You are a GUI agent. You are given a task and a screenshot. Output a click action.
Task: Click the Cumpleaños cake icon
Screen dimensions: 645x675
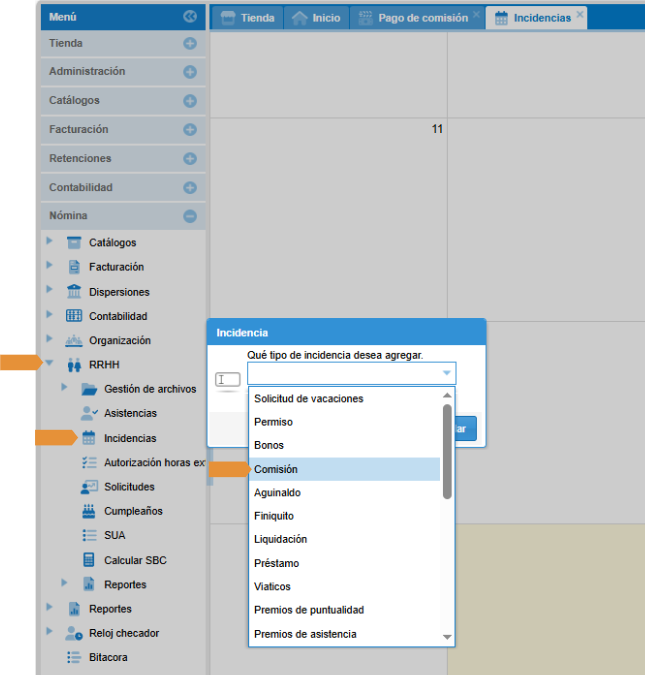pos(88,511)
